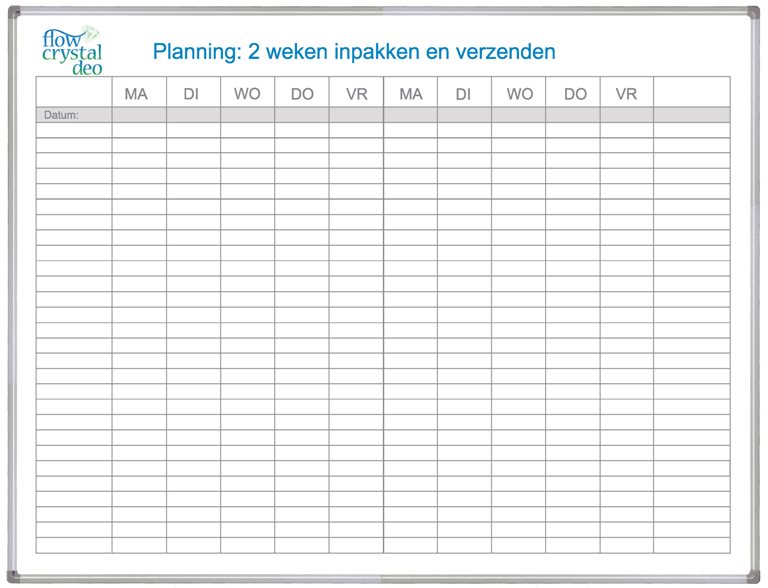
Task: Select the second week VR header
Action: tap(626, 94)
